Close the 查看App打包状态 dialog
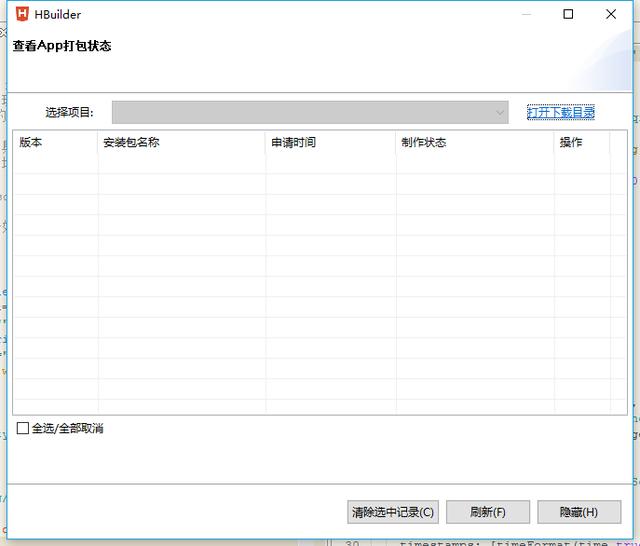This screenshot has width=640, height=546. [611, 14]
